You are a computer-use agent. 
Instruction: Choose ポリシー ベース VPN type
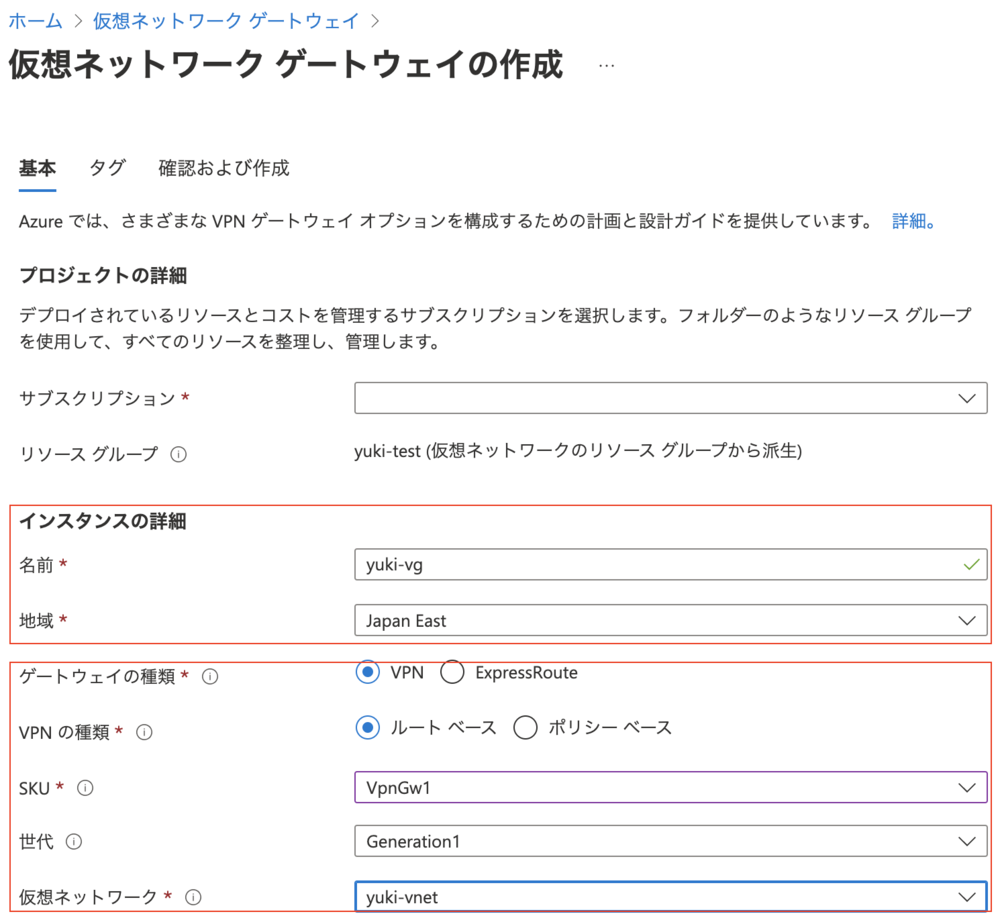click(x=525, y=728)
